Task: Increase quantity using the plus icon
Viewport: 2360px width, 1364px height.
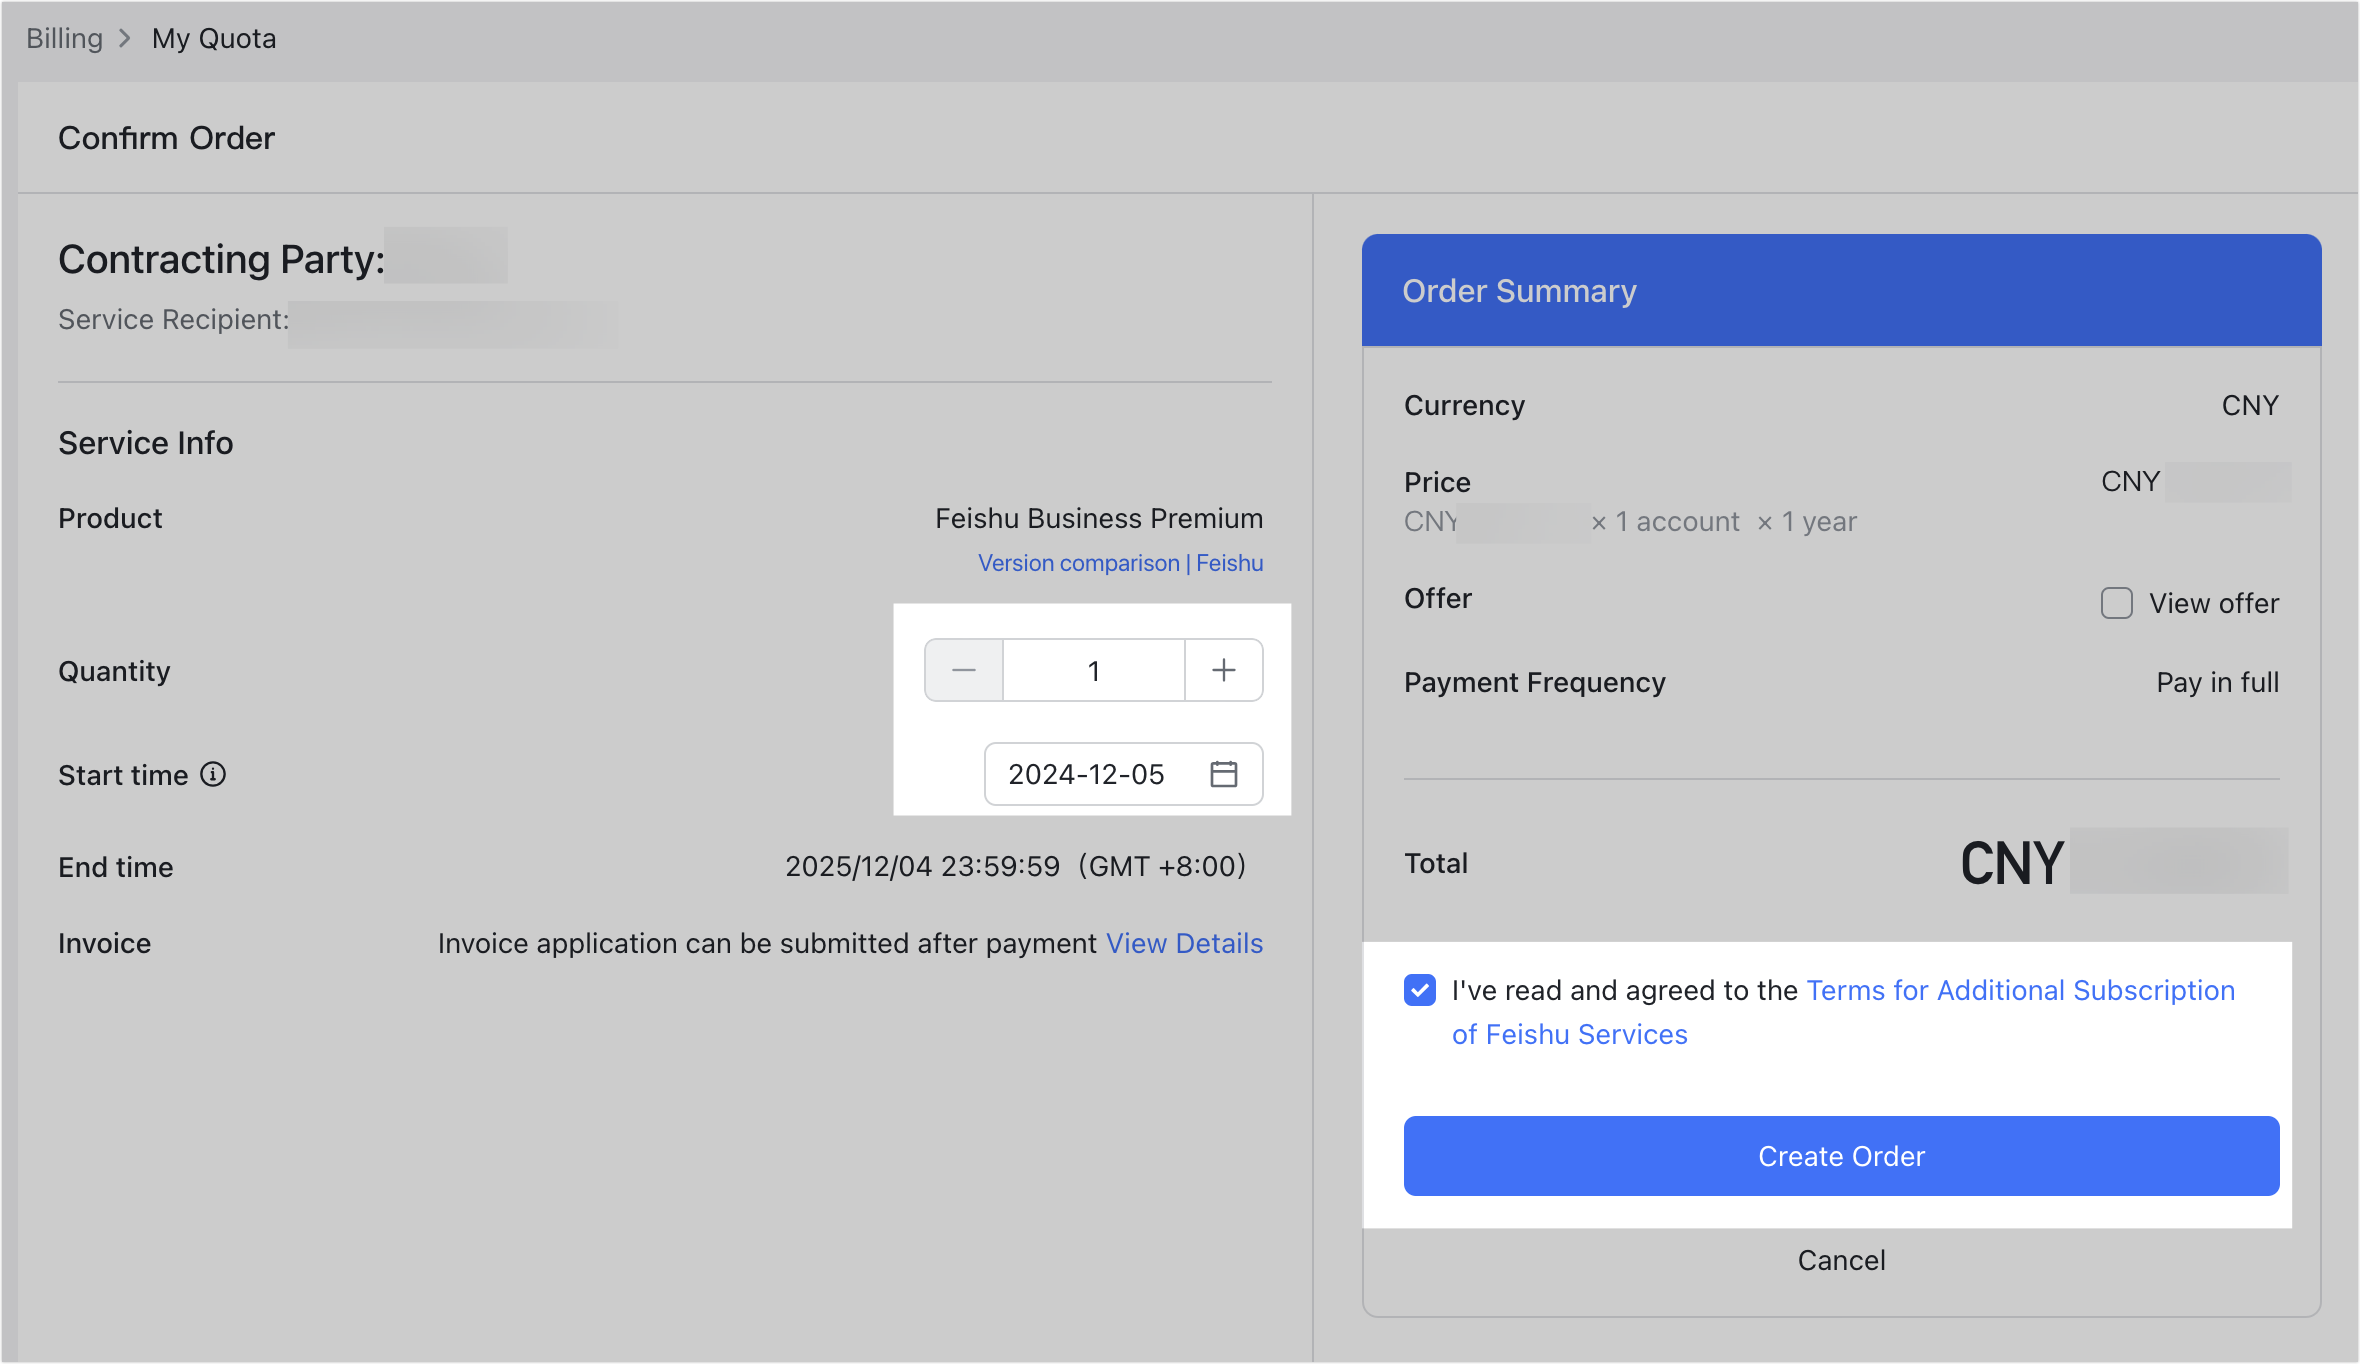Action: [x=1224, y=670]
